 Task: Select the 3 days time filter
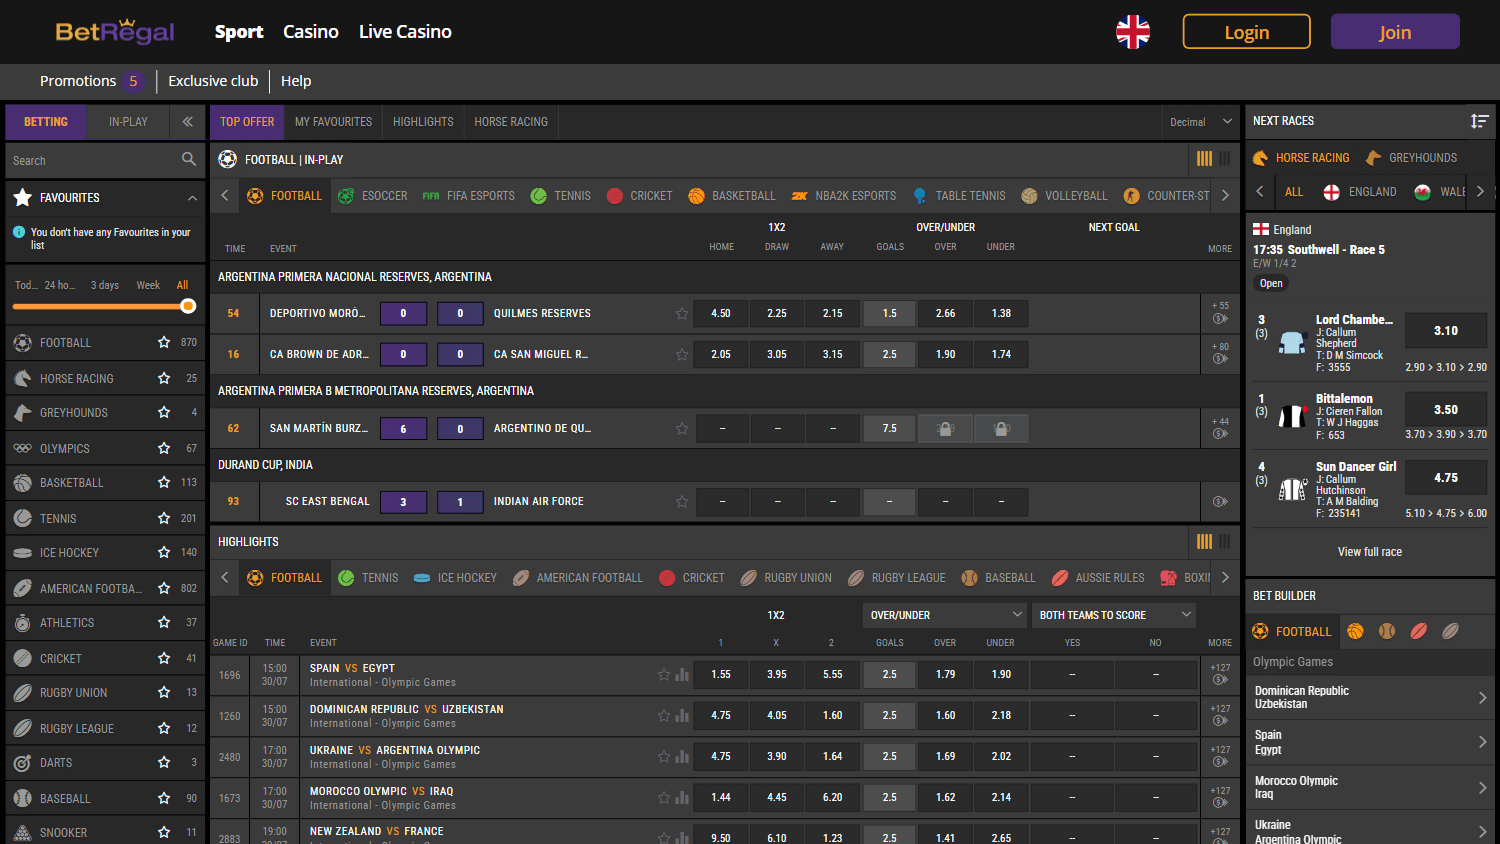(105, 285)
